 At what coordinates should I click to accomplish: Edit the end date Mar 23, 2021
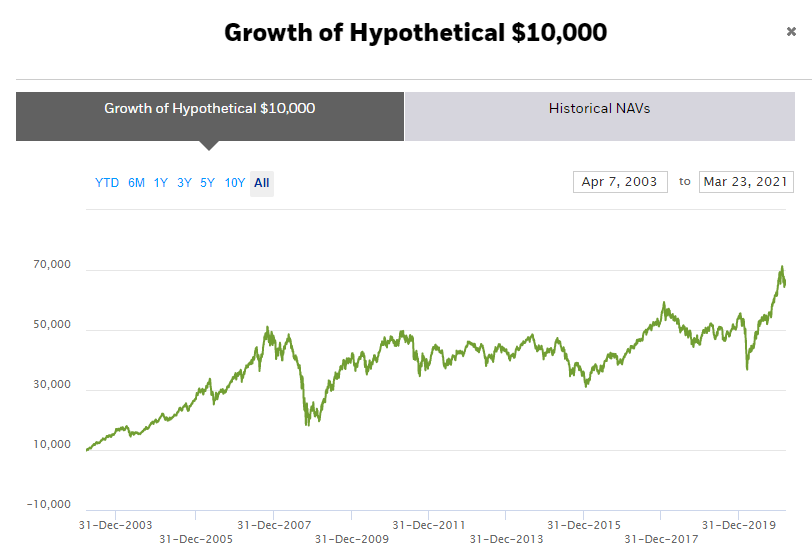pyautogui.click(x=746, y=182)
